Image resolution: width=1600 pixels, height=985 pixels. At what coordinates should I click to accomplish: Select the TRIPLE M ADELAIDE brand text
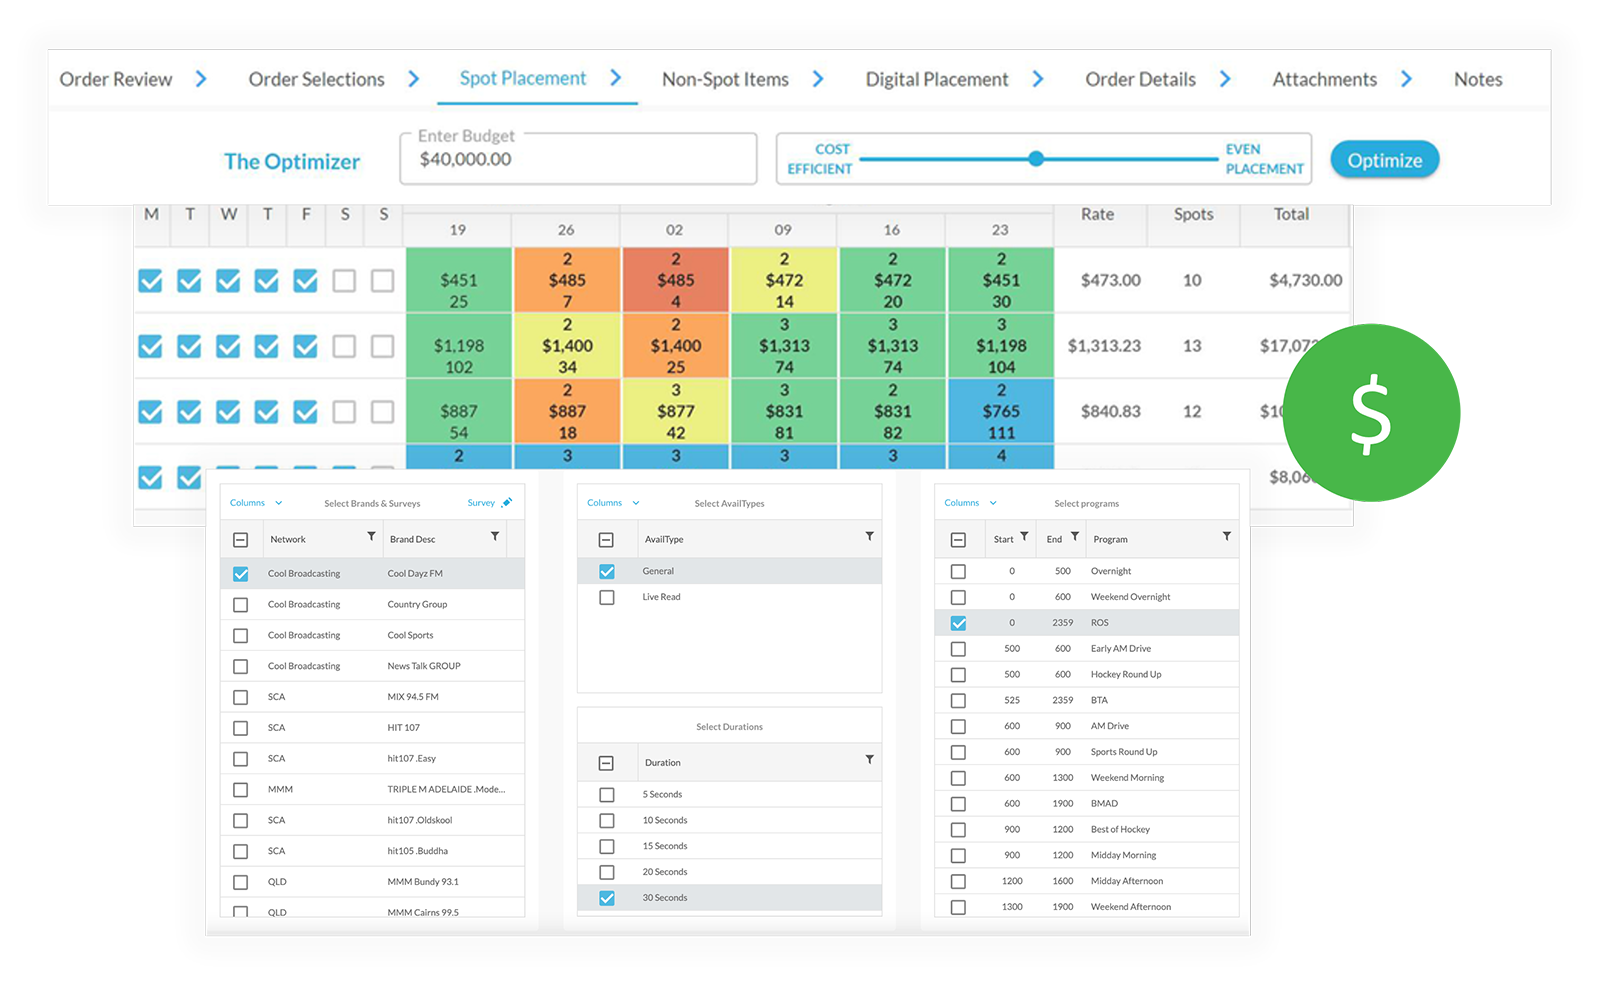[446, 789]
